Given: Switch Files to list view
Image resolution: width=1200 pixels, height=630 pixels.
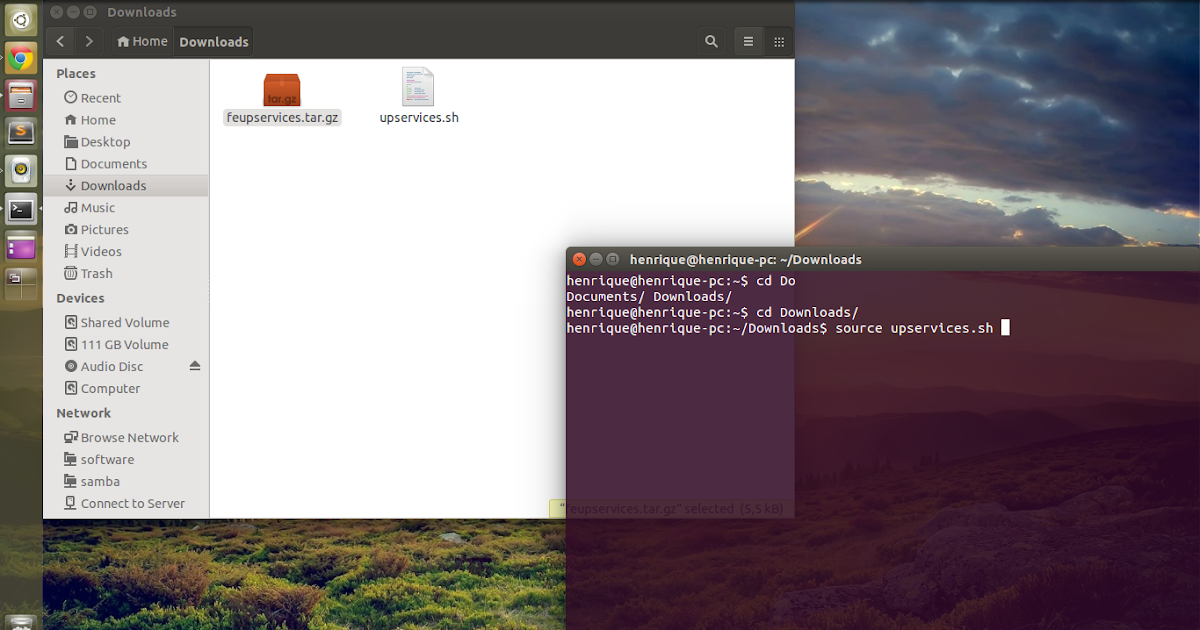Looking at the screenshot, I should [x=747, y=41].
